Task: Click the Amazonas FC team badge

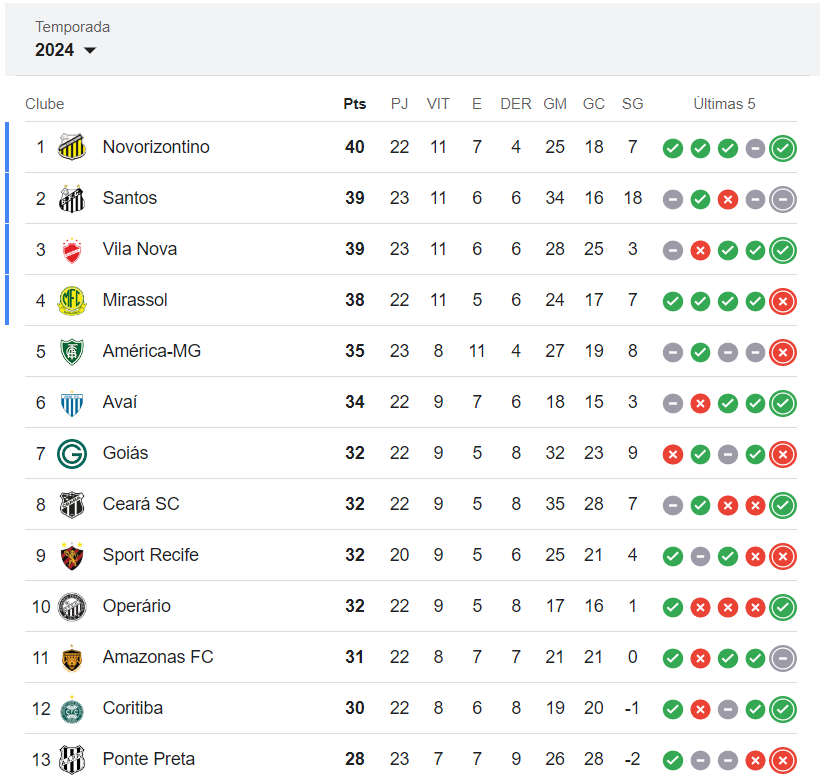Action: (x=72, y=657)
